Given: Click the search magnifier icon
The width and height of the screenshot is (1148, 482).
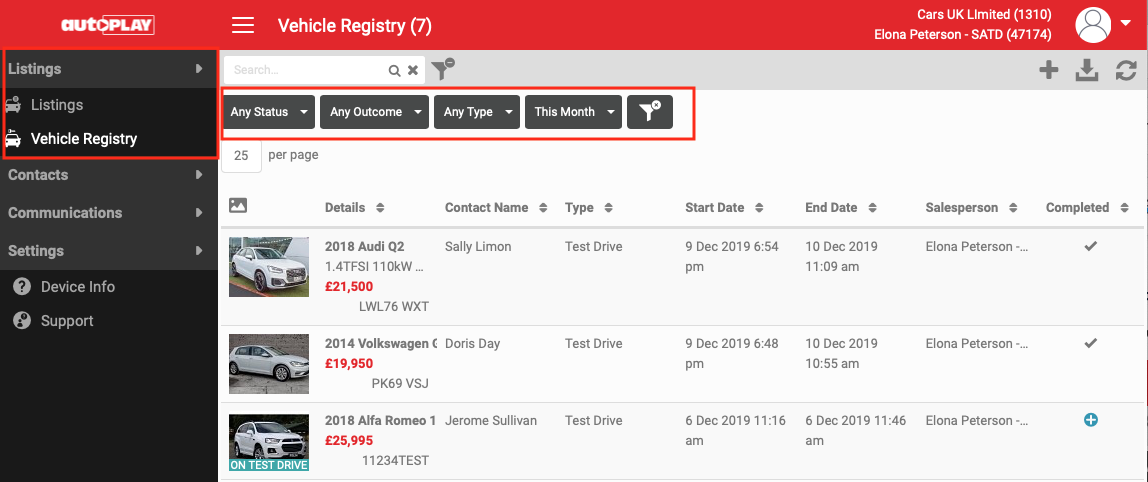Looking at the screenshot, I should (x=394, y=70).
